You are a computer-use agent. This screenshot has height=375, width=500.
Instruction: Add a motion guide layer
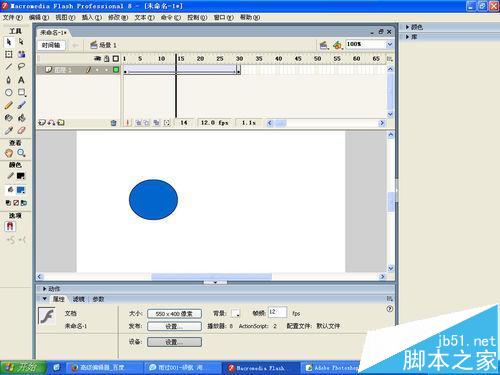tap(51, 123)
